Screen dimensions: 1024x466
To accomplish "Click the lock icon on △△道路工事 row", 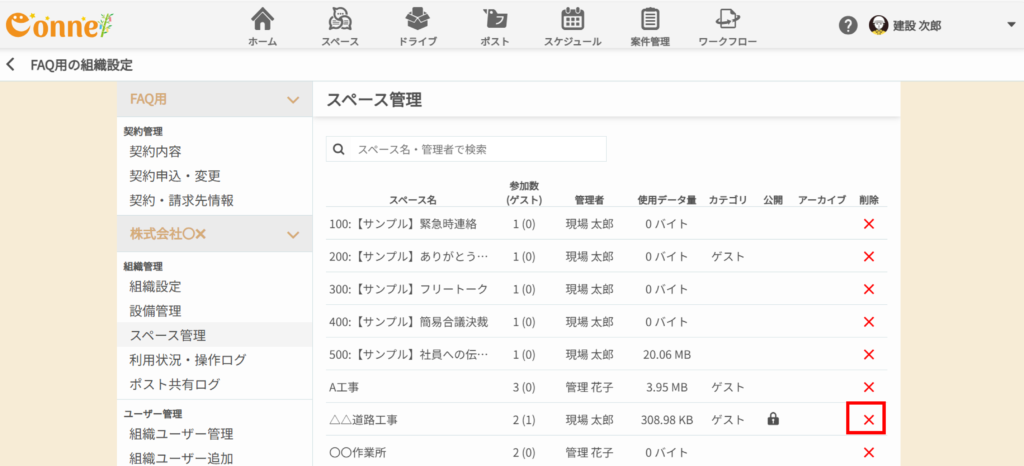I will [x=773, y=420].
